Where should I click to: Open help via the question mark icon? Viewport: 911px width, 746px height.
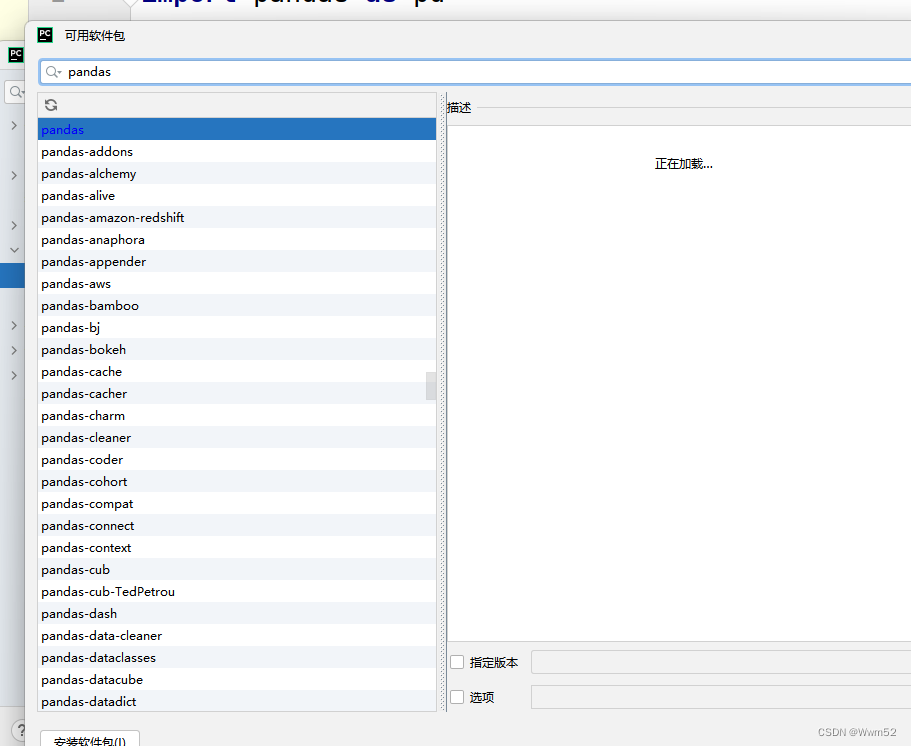coord(19,729)
